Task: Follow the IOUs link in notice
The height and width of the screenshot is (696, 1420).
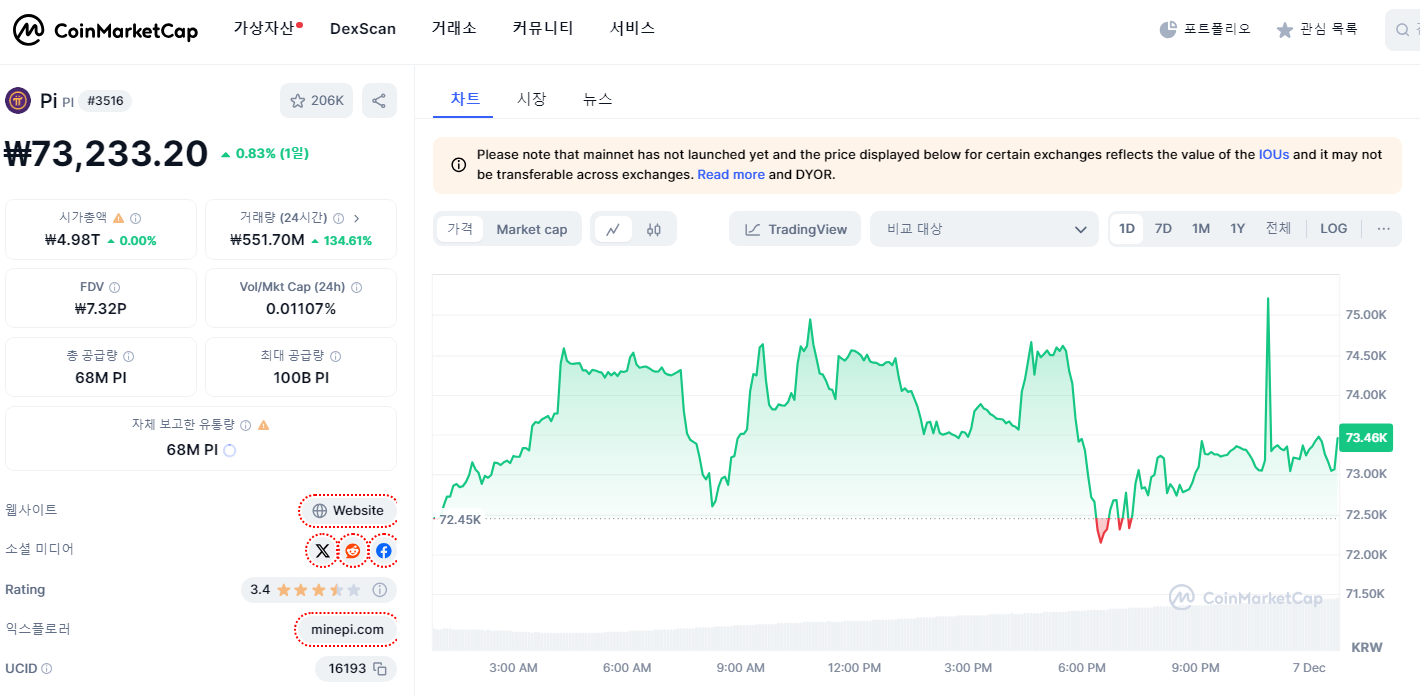Action: coord(1274,154)
